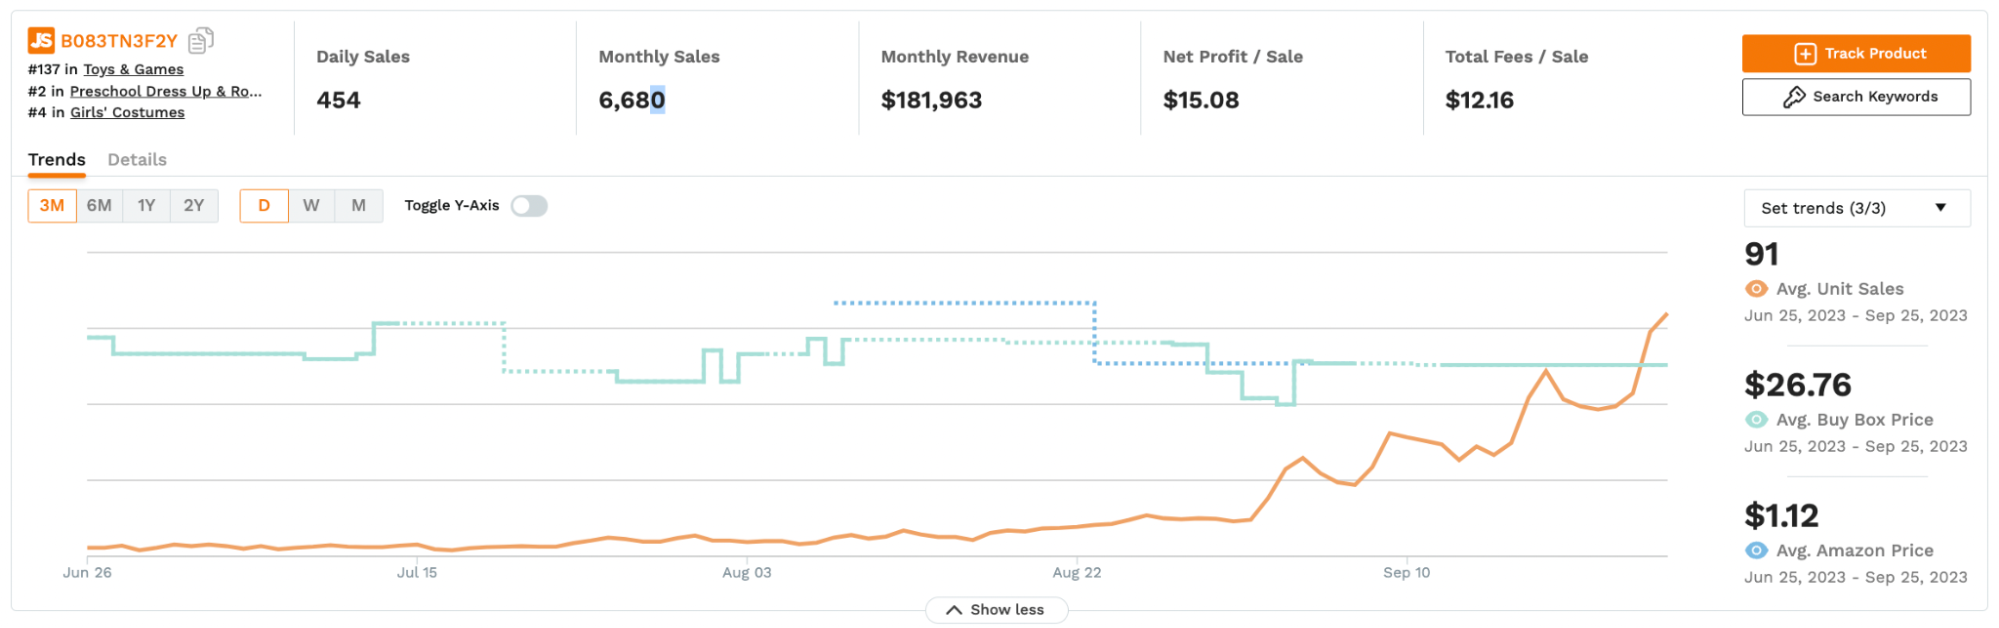Toggle the Avg. Unit Sales eye icon

[1756, 289]
